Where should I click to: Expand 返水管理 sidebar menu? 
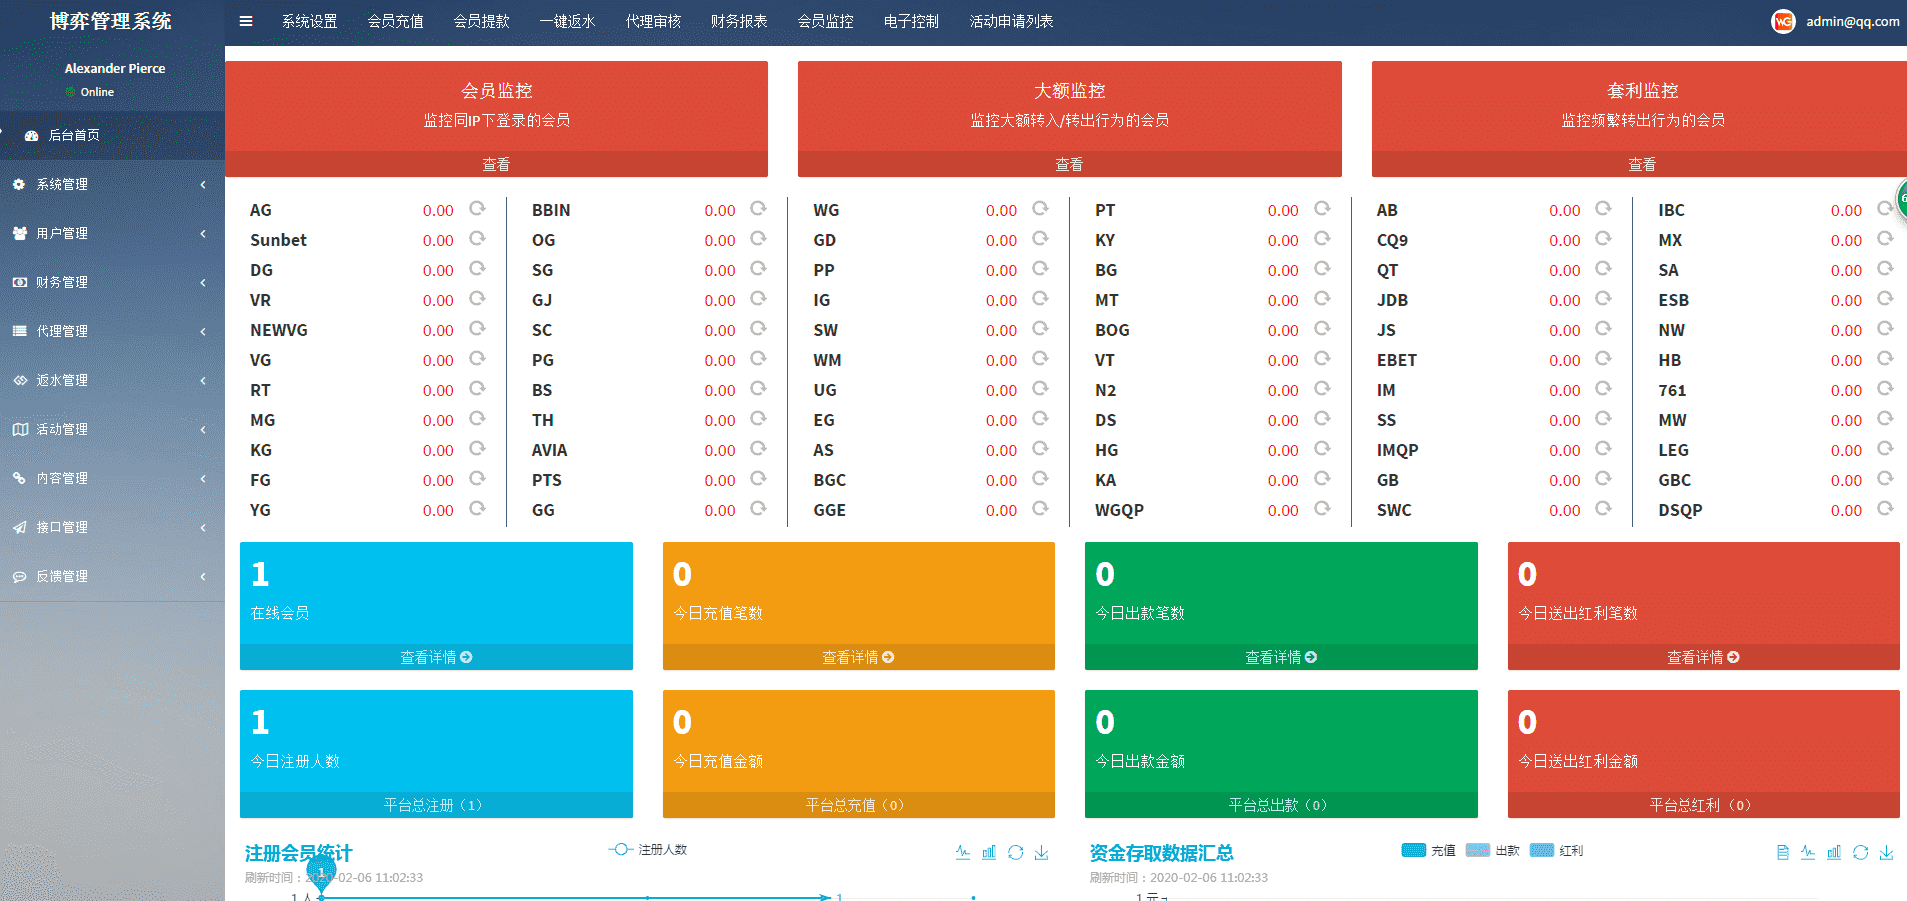112,380
